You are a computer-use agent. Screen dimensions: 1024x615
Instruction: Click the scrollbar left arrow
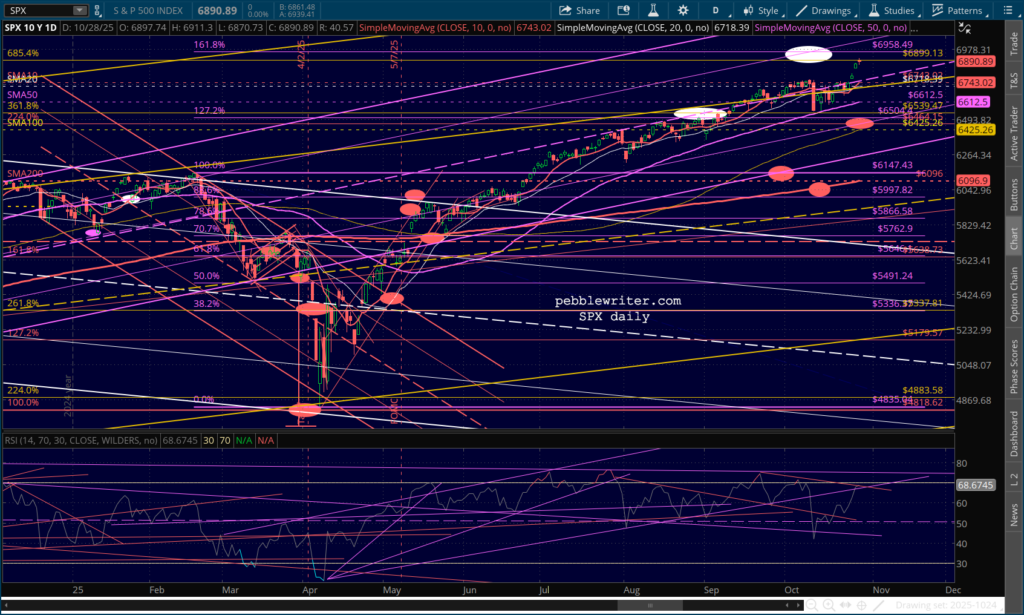(x=787, y=605)
